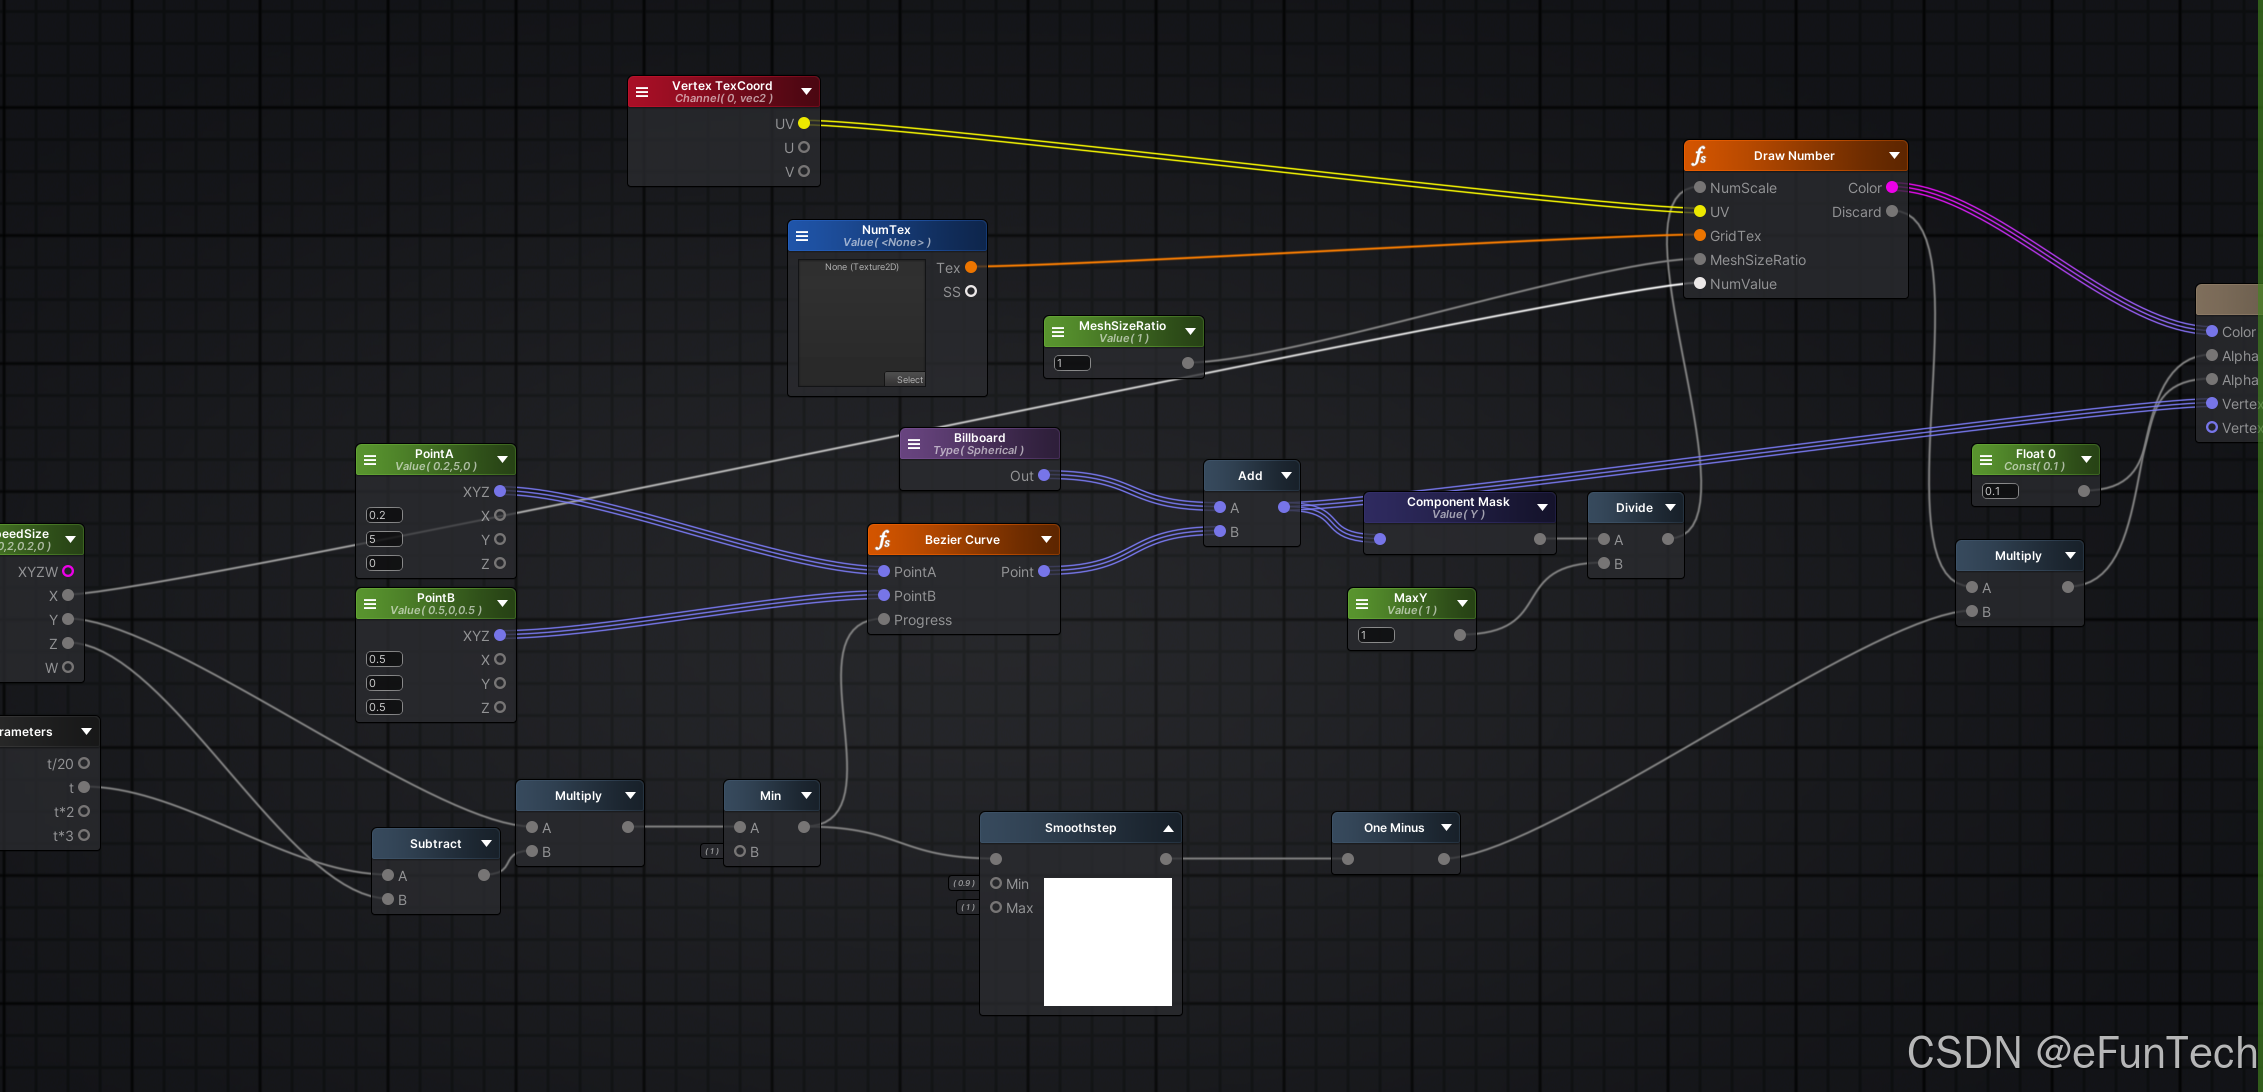Click the hamburger icon on Vertex TexCoord node
2263x1092 pixels.
click(642, 92)
